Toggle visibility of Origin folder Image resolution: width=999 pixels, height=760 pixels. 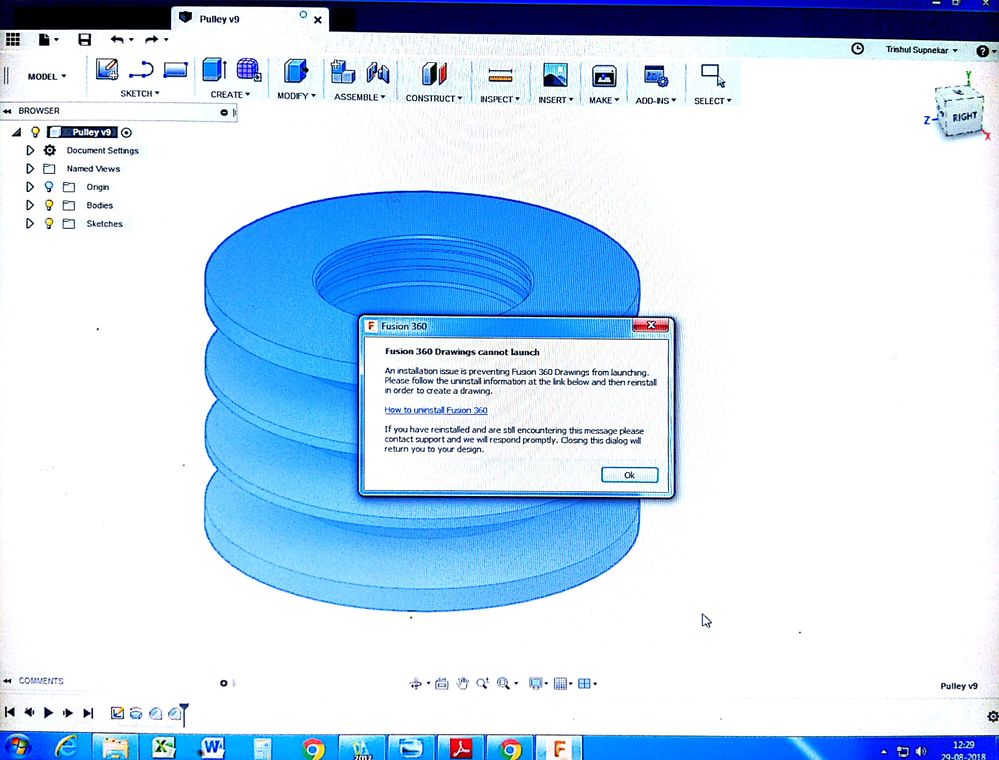click(x=48, y=187)
